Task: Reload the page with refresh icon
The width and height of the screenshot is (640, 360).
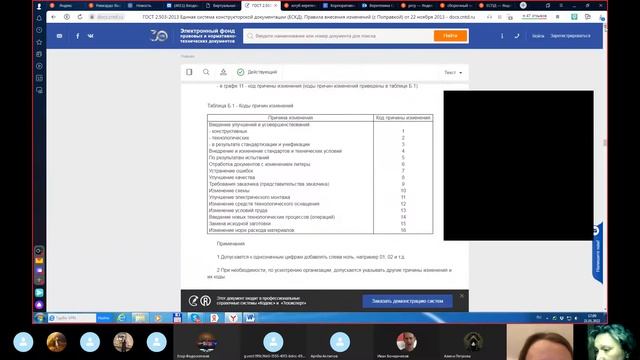Action: click(80, 17)
